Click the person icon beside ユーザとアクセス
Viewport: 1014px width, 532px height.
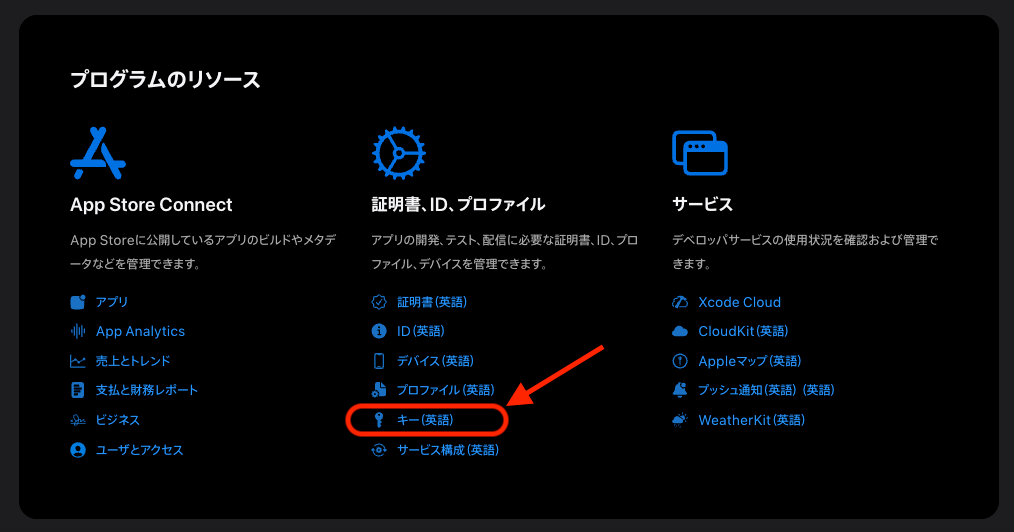[78, 450]
